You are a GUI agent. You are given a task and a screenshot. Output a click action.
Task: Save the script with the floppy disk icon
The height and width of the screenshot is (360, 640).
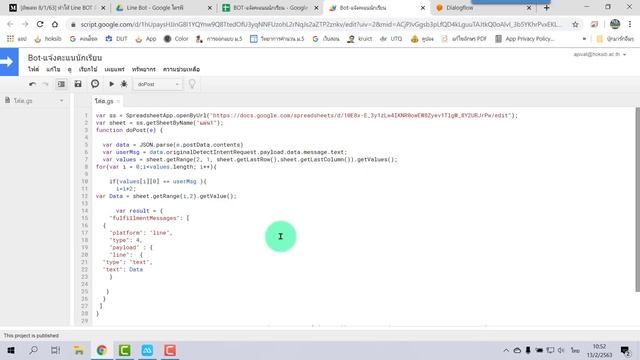[x=78, y=84]
